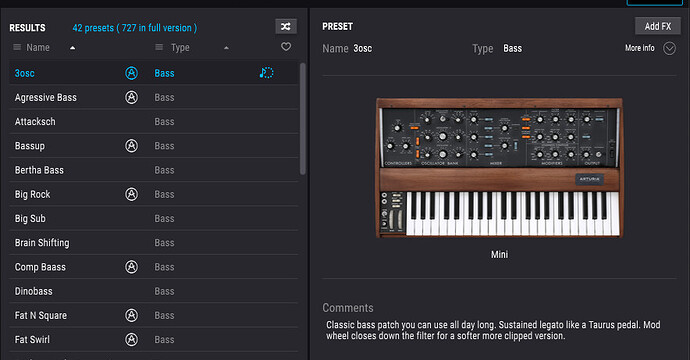Image resolution: width=690 pixels, height=360 pixels.
Task: Click Bass type on Dinobass row
Action: point(164,291)
